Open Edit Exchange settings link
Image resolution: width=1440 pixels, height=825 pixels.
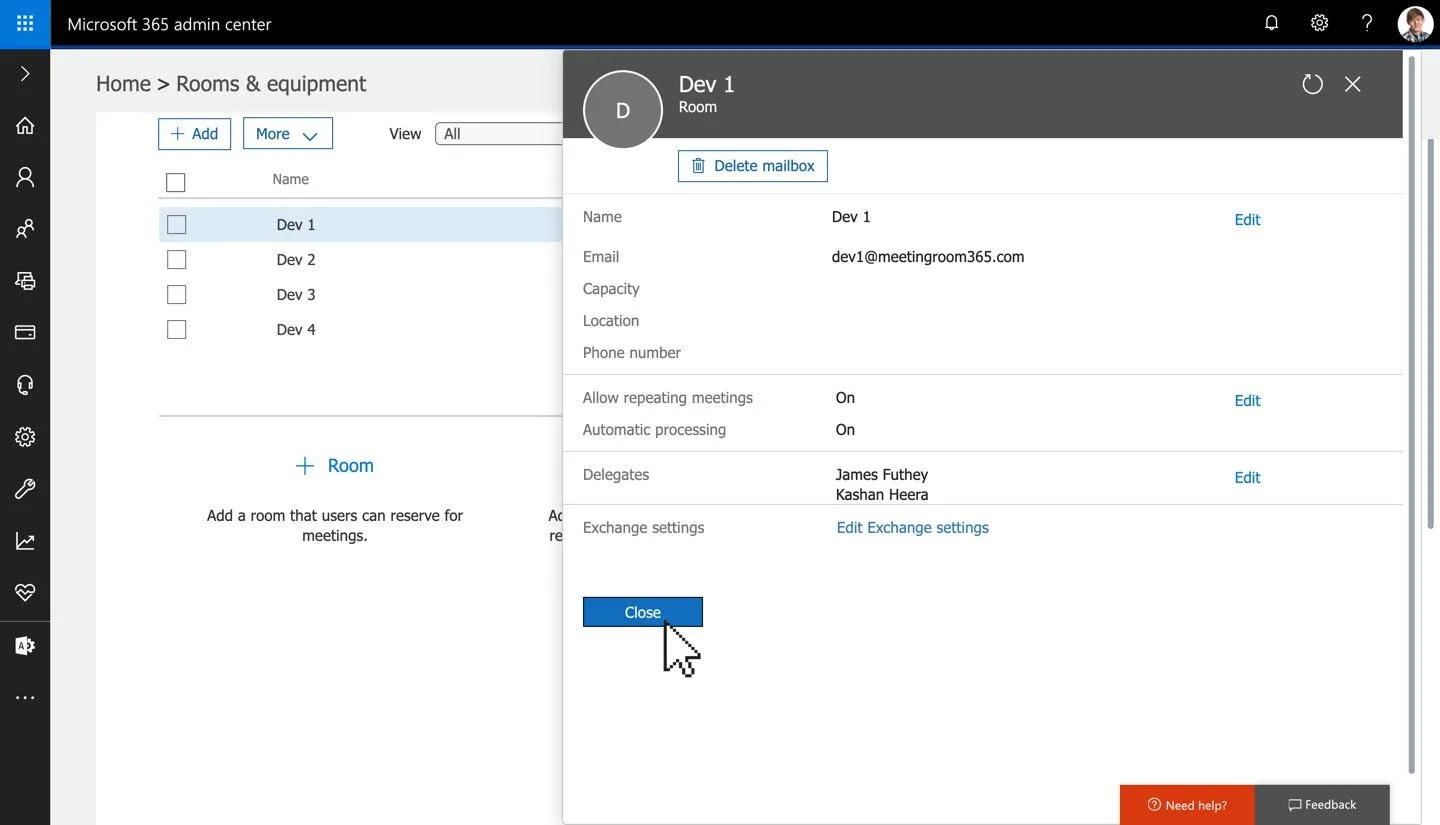click(912, 528)
